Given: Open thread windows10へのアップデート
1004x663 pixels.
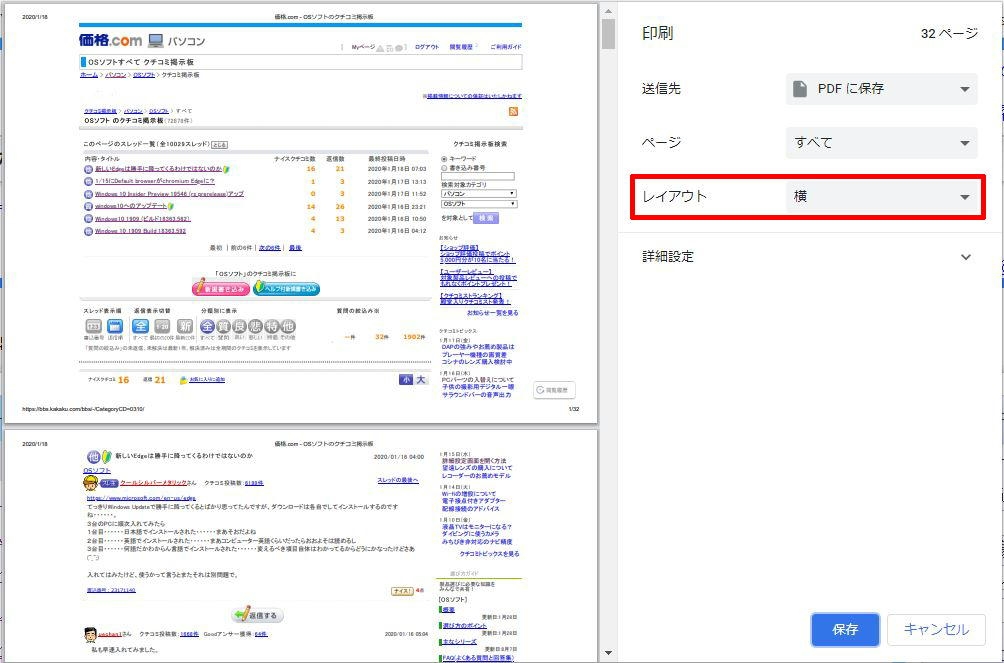Looking at the screenshot, I should 131,206.
